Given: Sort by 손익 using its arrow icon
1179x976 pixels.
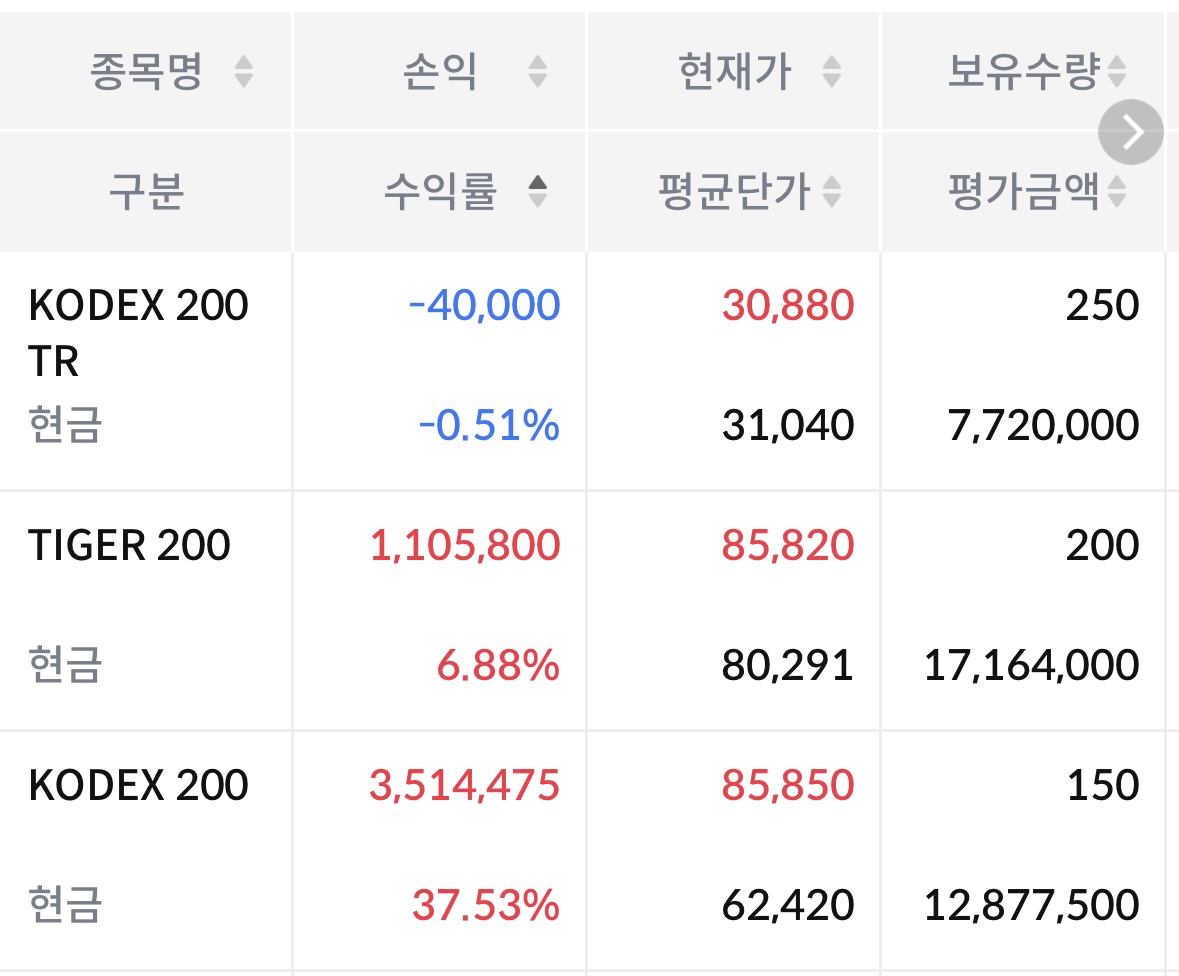Looking at the screenshot, I should pos(538,72).
